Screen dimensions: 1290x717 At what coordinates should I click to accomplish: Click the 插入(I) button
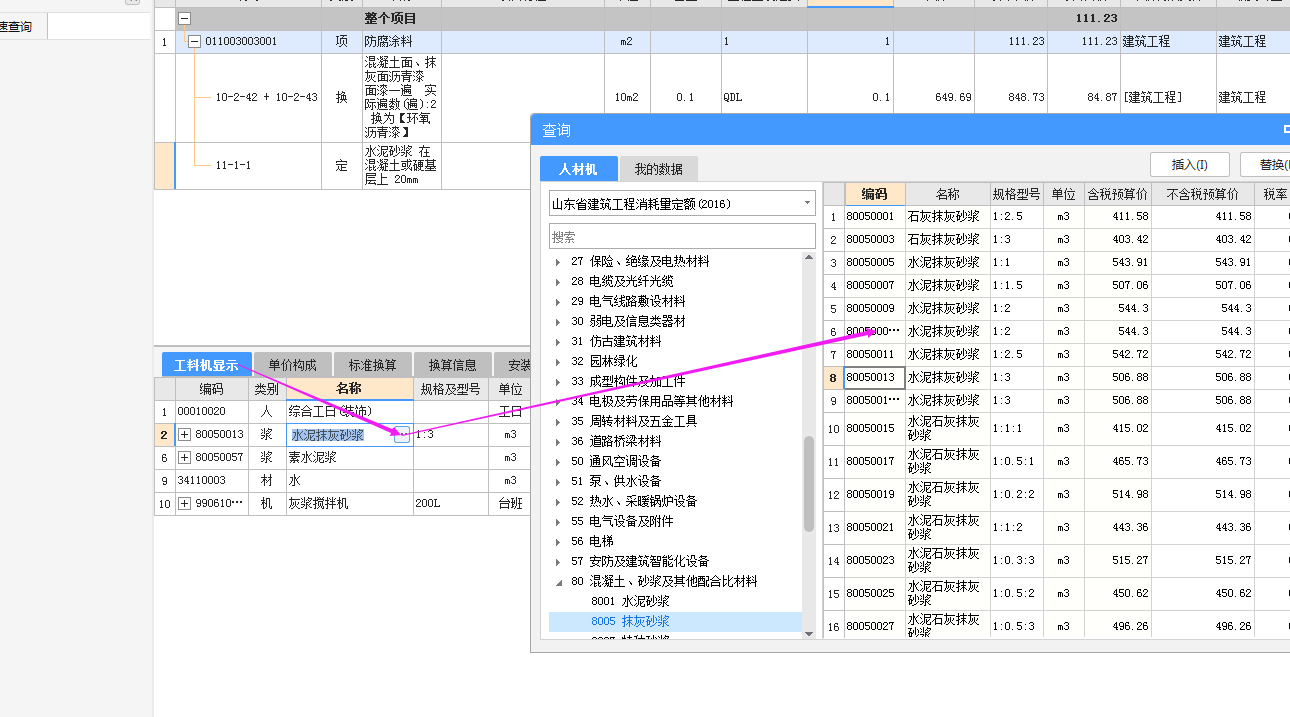coord(1189,165)
